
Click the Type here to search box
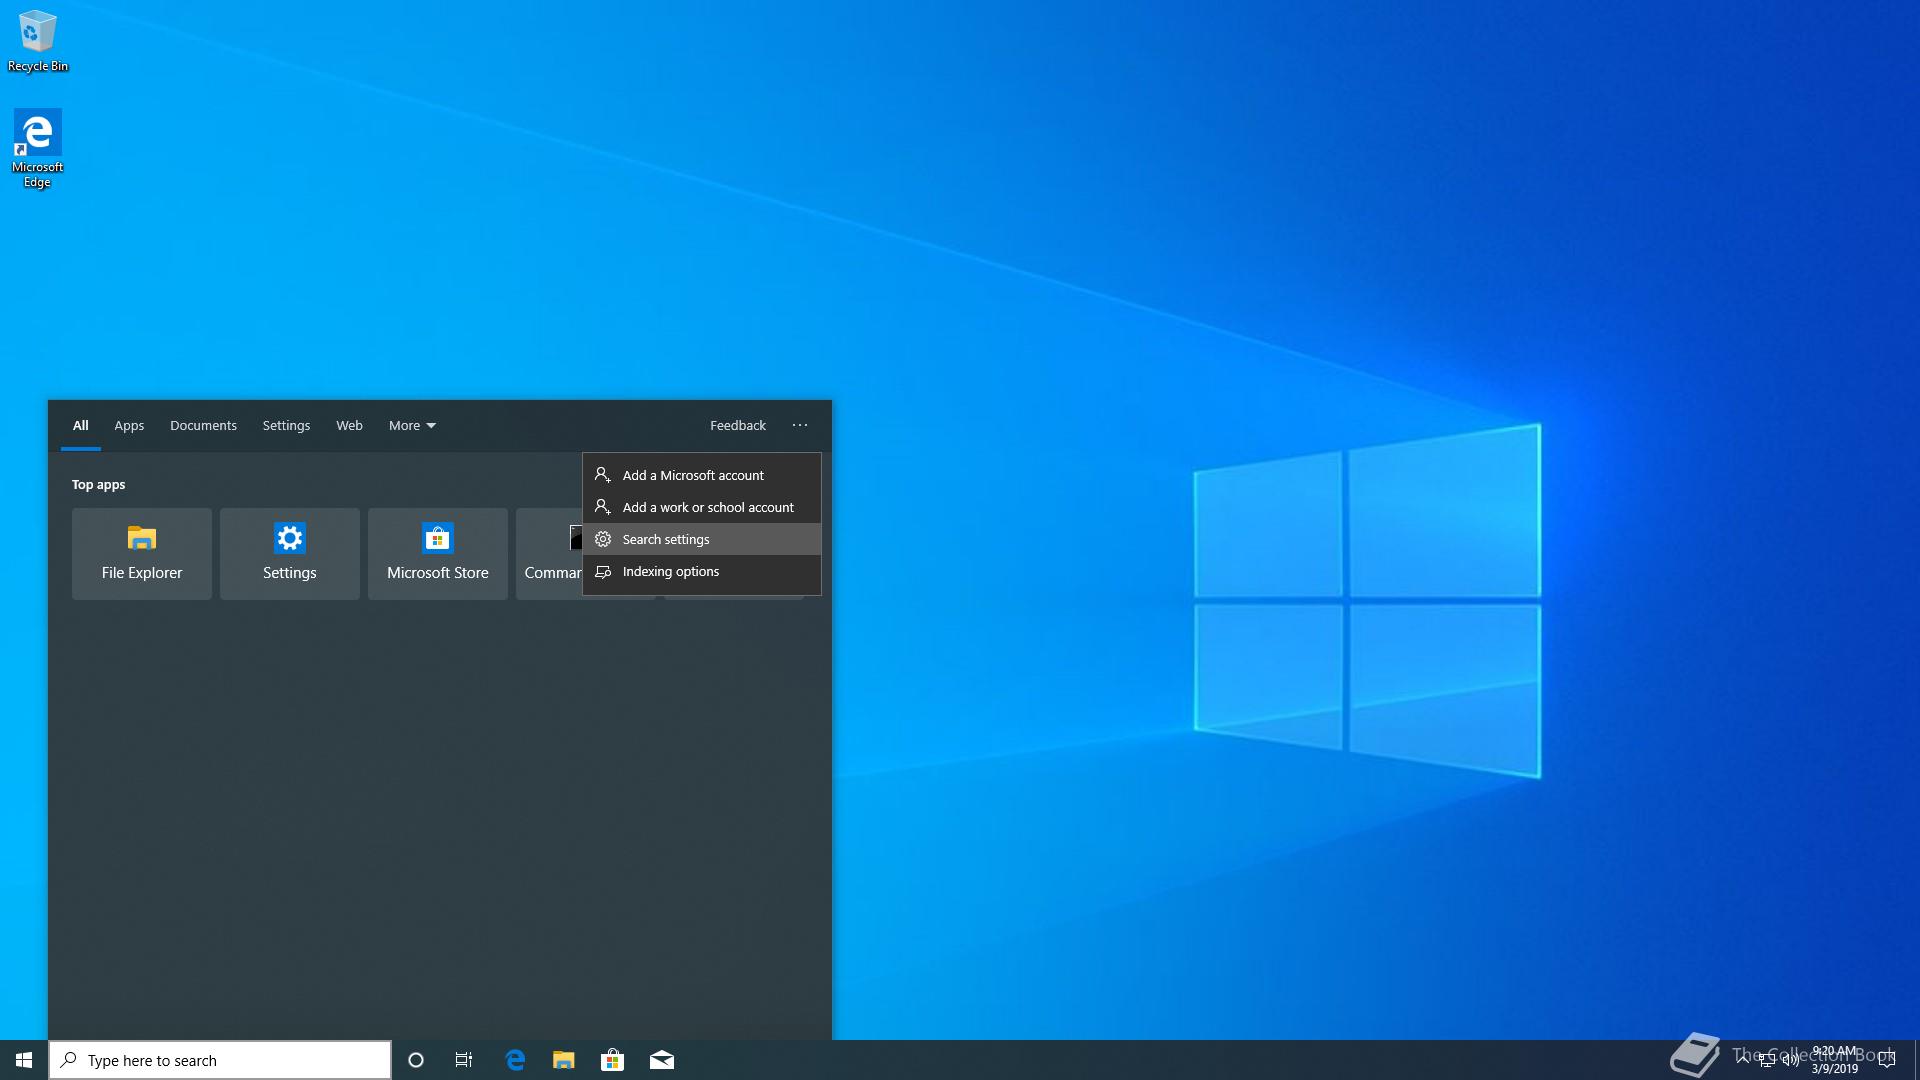point(220,1060)
